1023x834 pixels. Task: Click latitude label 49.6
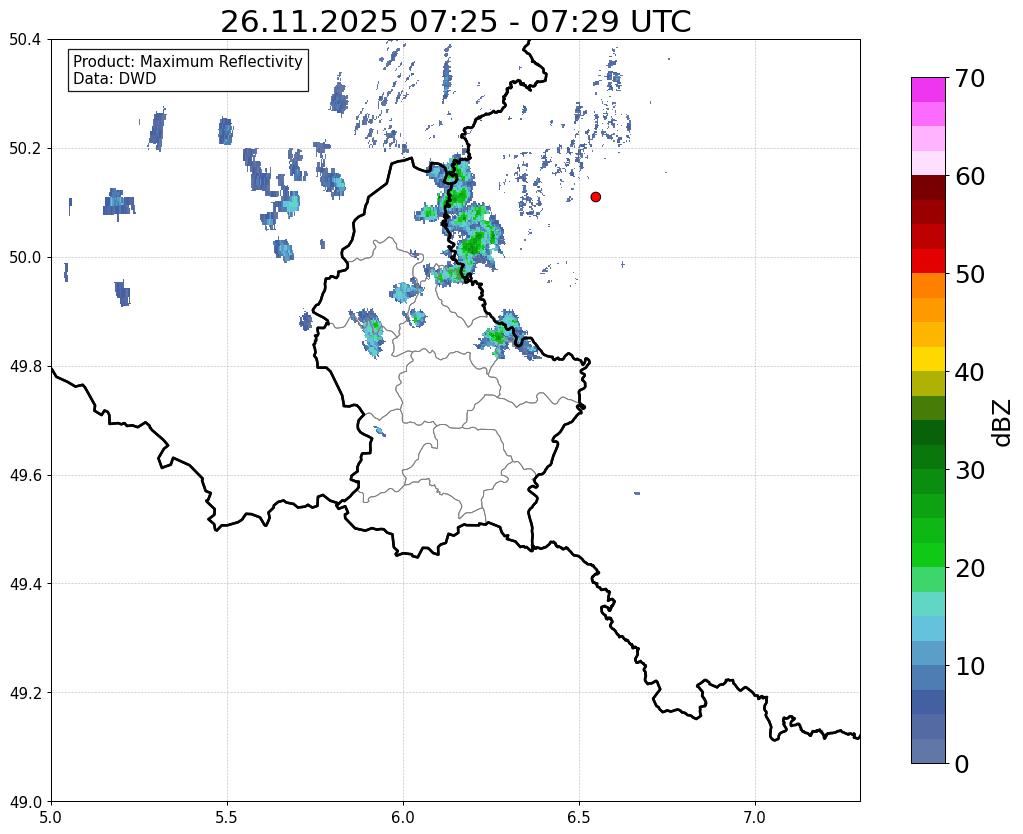pos(25,476)
